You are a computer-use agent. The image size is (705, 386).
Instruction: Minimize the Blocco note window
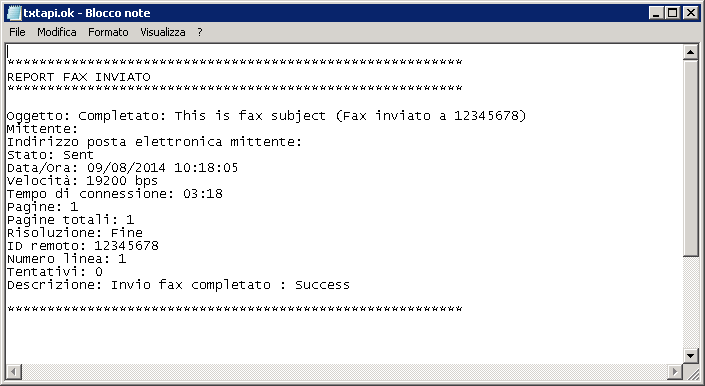click(x=656, y=13)
